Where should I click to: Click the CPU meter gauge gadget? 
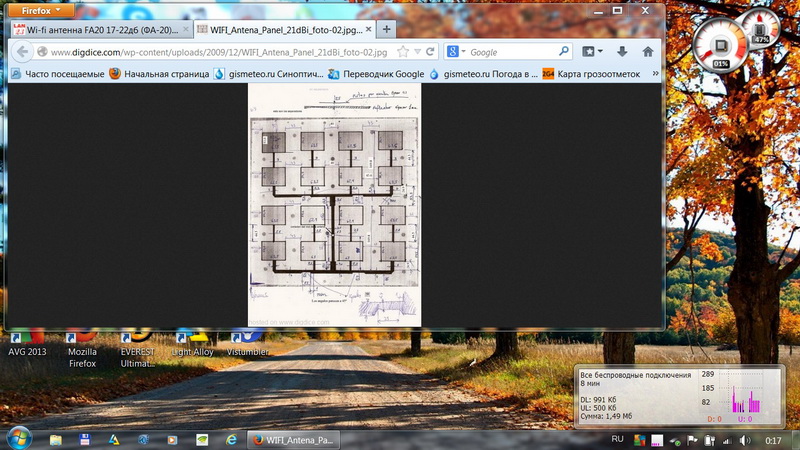point(719,46)
